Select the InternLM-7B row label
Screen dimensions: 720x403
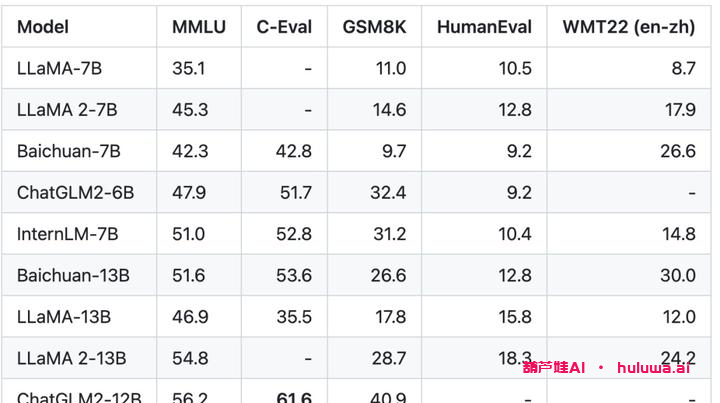point(68,234)
